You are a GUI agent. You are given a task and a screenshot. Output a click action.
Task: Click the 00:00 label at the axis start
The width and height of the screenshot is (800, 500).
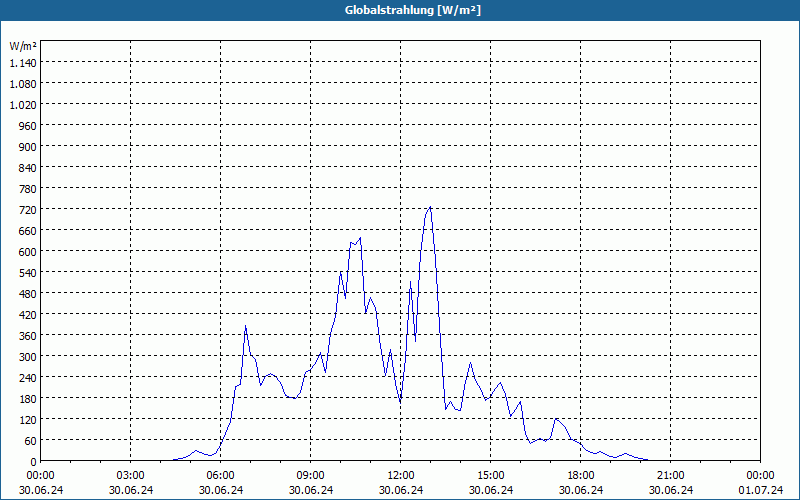click(41, 476)
